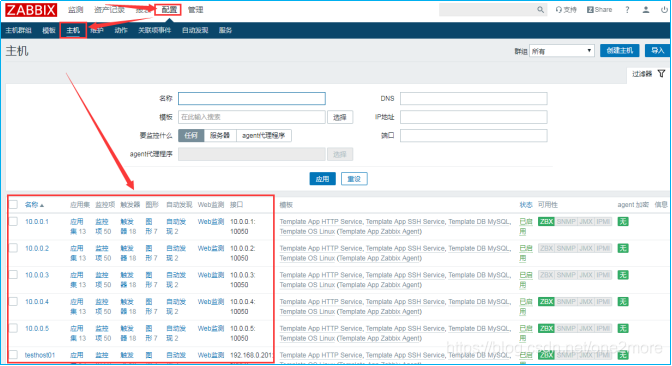The image size is (672, 366).
Task: Switch to the 服务 submenu
Action: click(x=225, y=30)
